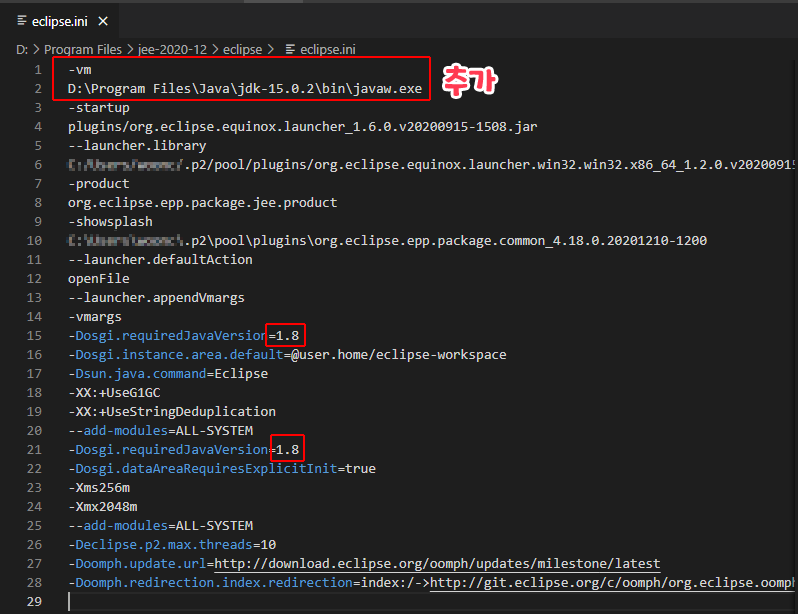Click the epp.package.common path on line 10

387,240
